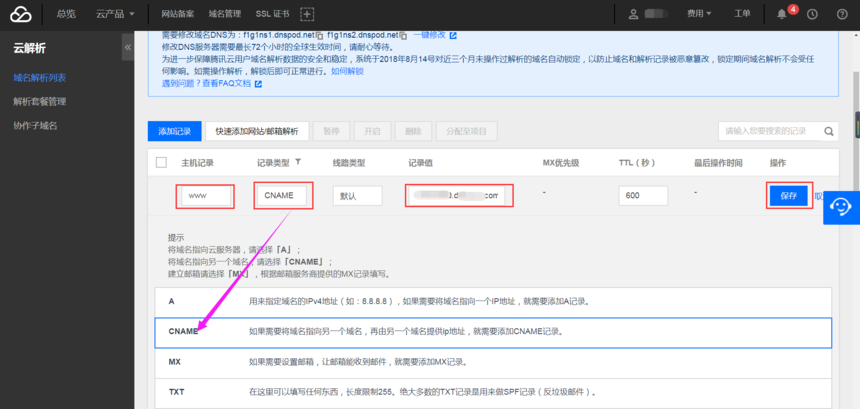860x409 pixels.
Task: Select the CNAME option in type list
Action: [185, 332]
